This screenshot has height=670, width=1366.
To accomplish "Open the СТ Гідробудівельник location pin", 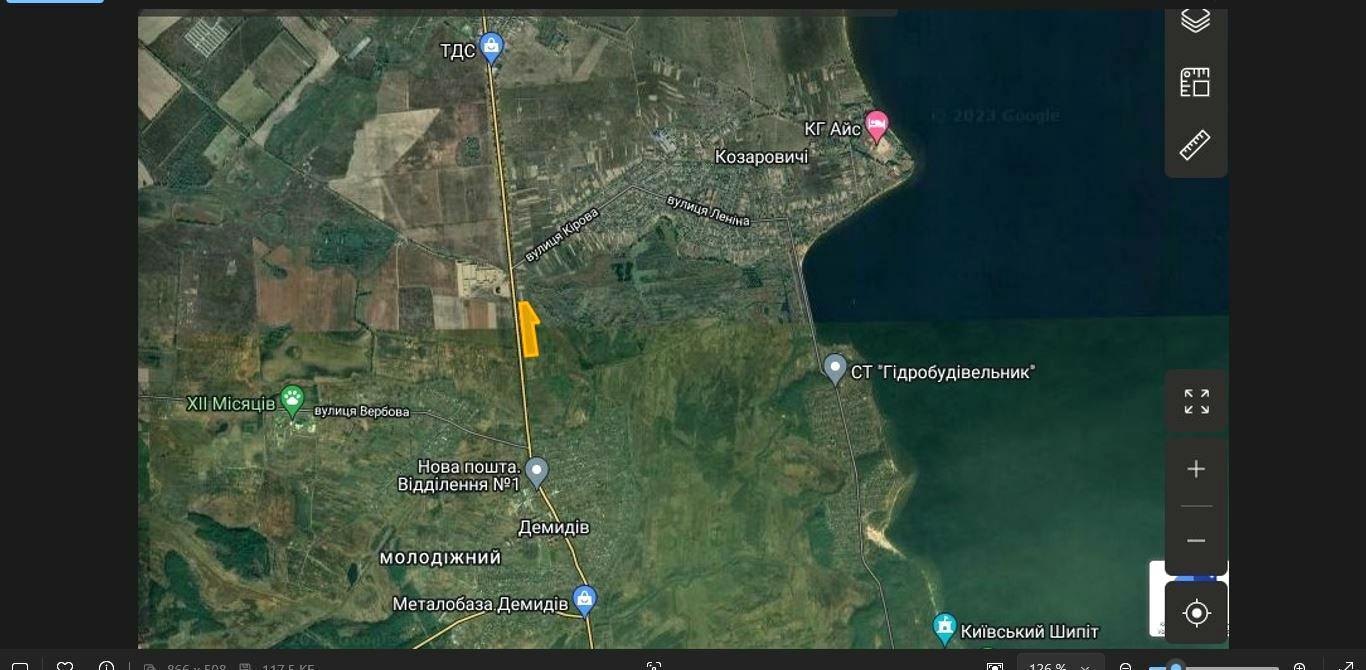I will click(x=835, y=368).
